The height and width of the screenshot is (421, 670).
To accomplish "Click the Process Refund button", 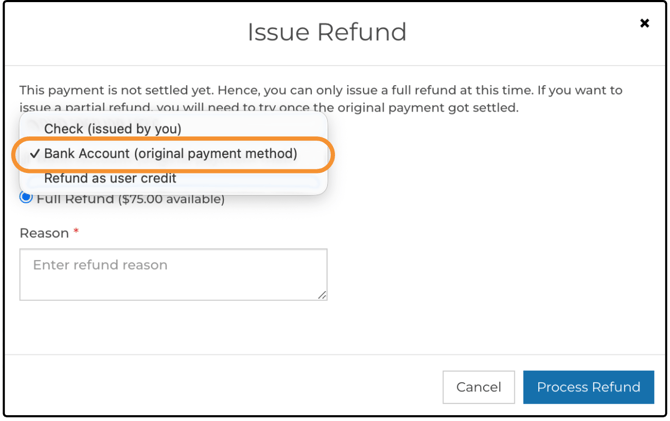I will click(x=588, y=387).
